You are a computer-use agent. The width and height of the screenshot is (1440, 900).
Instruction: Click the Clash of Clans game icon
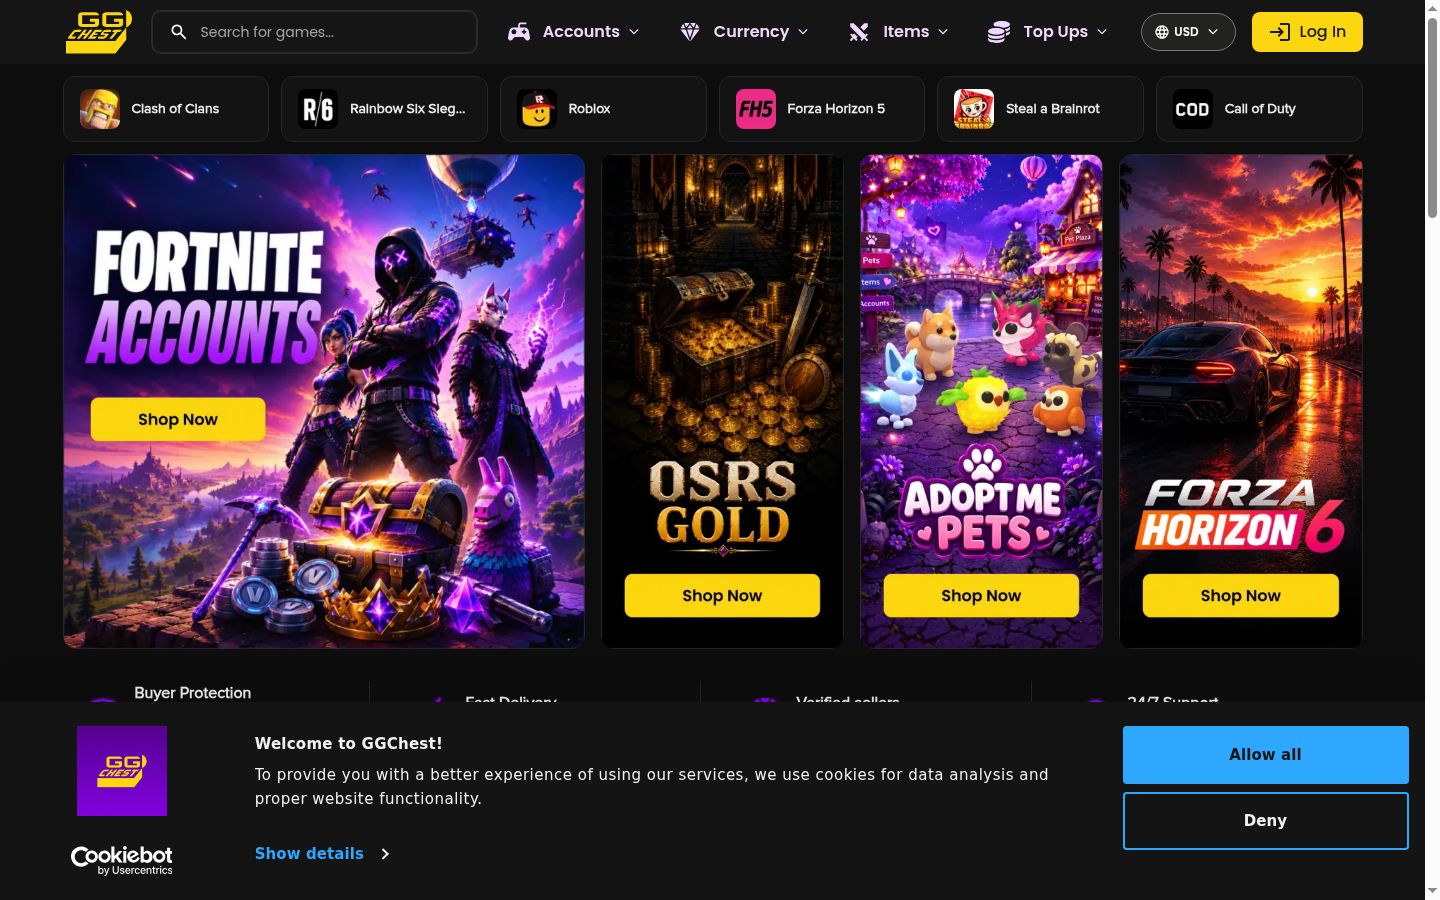(100, 109)
